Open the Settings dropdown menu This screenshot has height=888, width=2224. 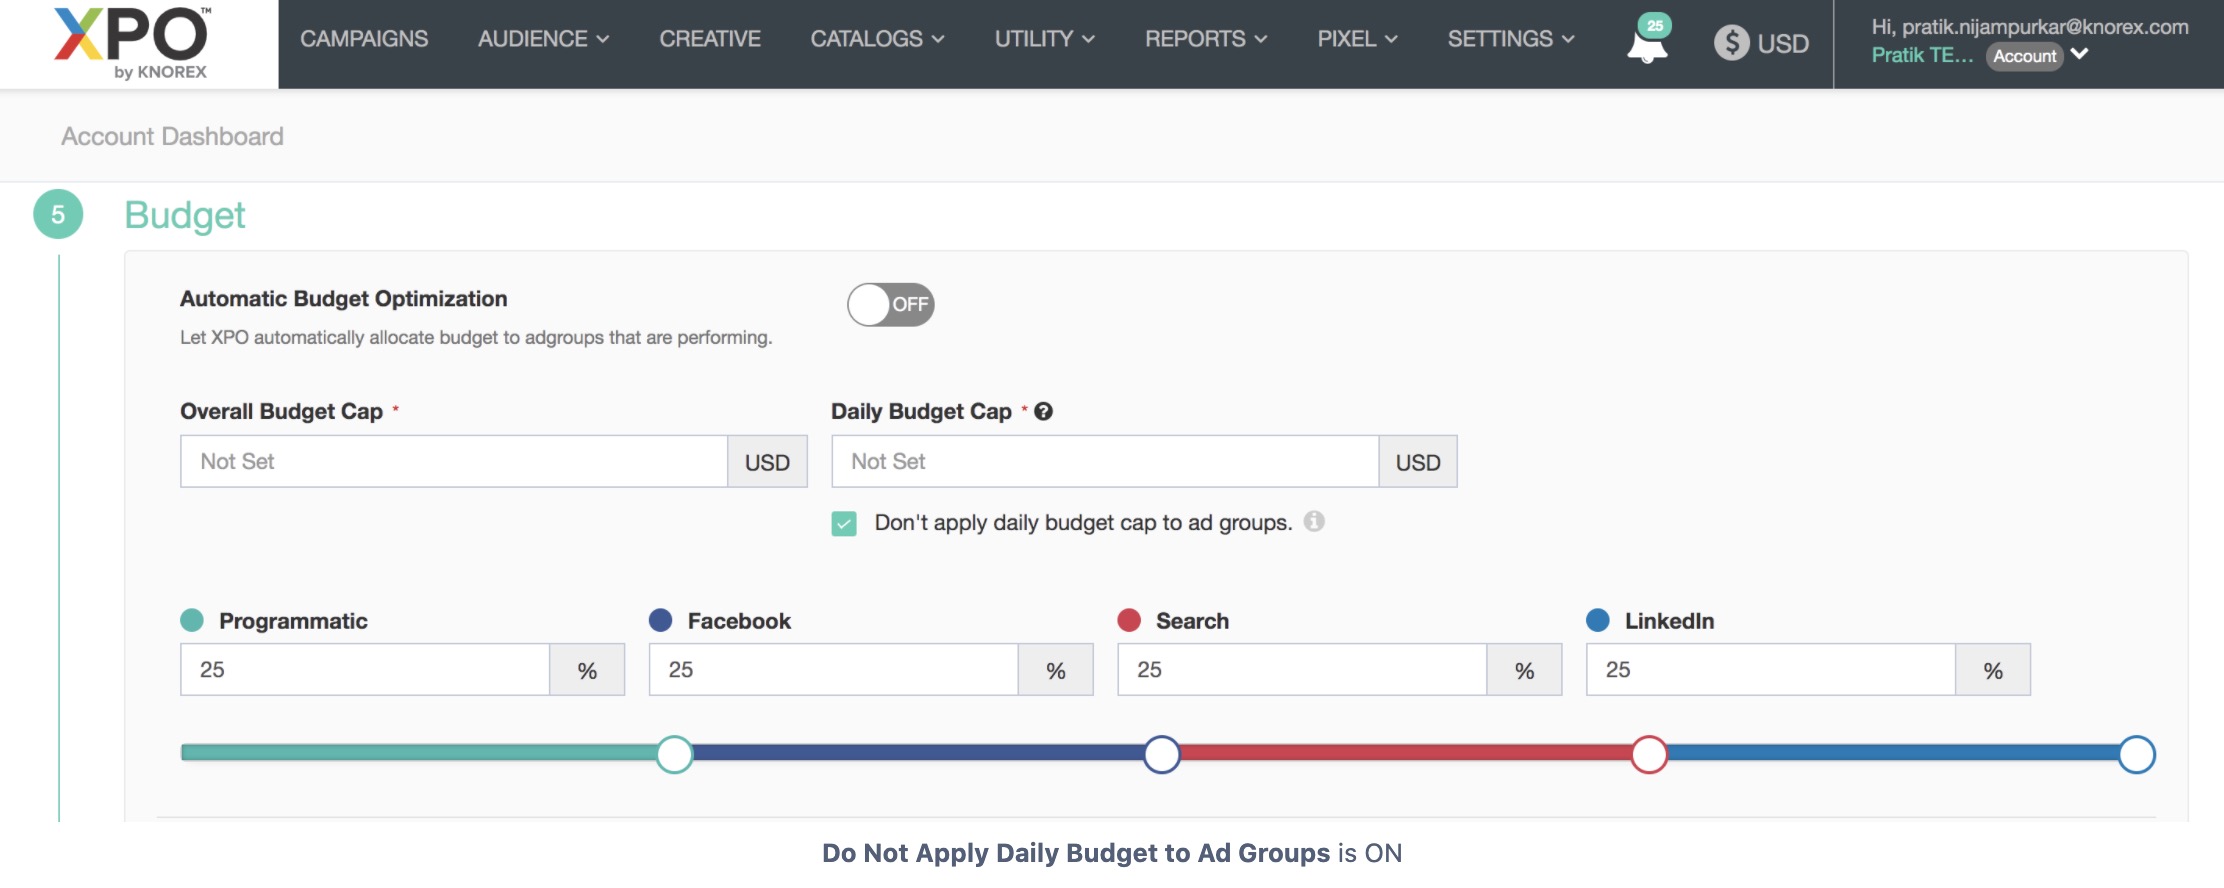[1510, 39]
